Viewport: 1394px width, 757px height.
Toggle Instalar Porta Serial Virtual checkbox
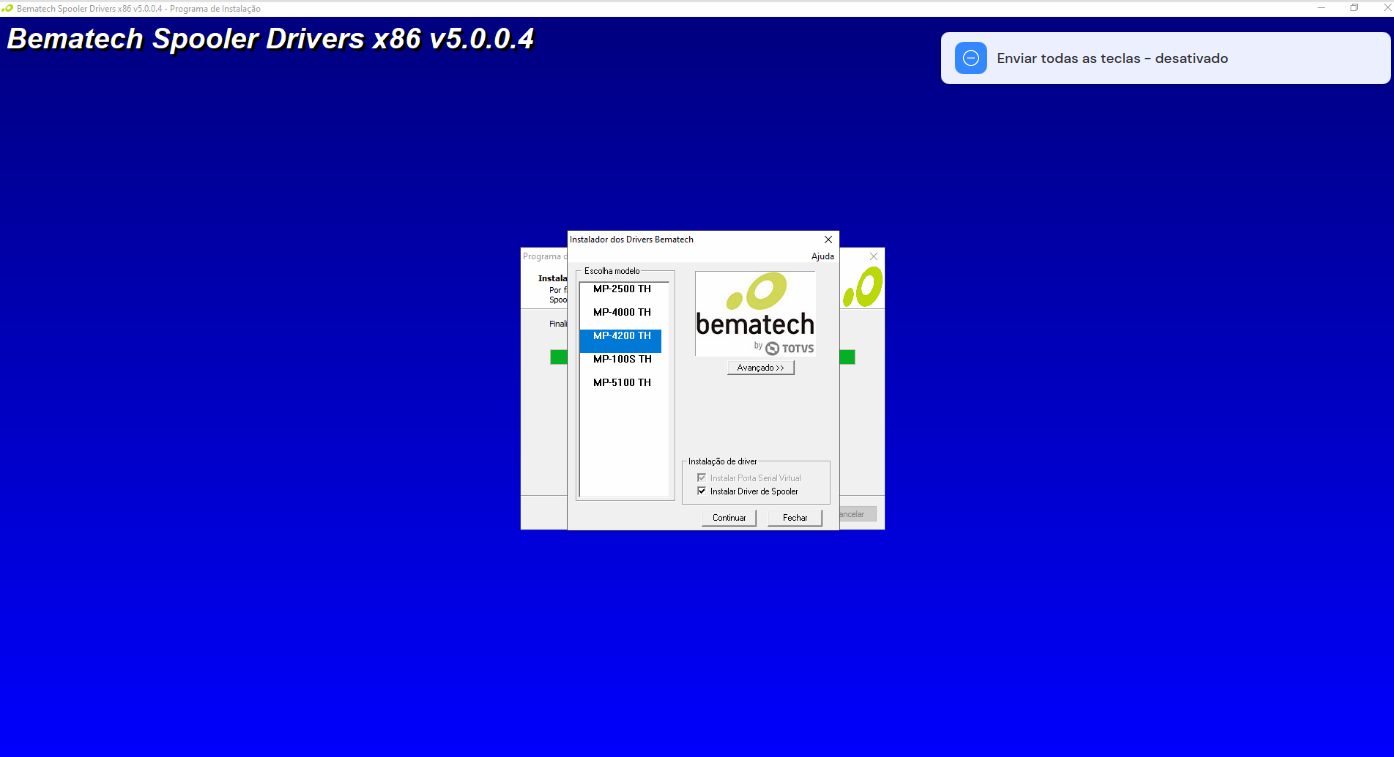pos(702,478)
